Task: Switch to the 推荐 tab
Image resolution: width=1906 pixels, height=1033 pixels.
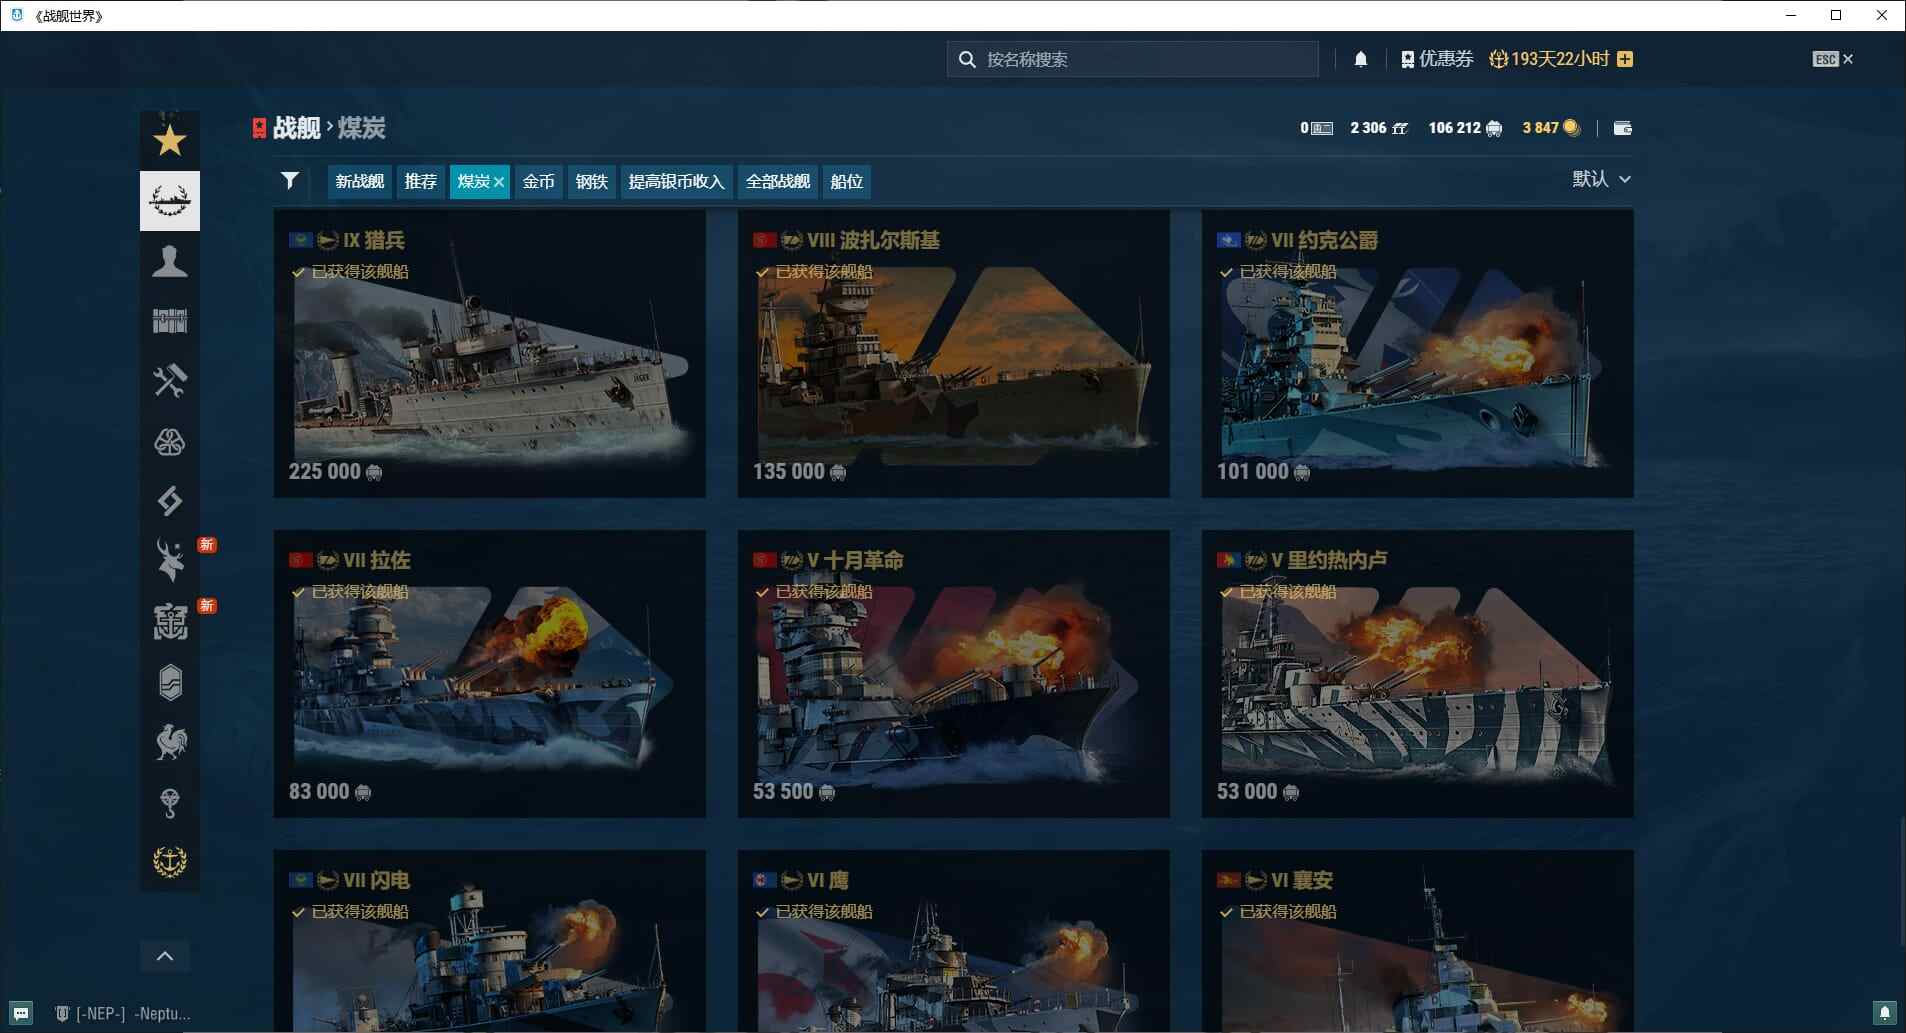Action: tap(420, 182)
